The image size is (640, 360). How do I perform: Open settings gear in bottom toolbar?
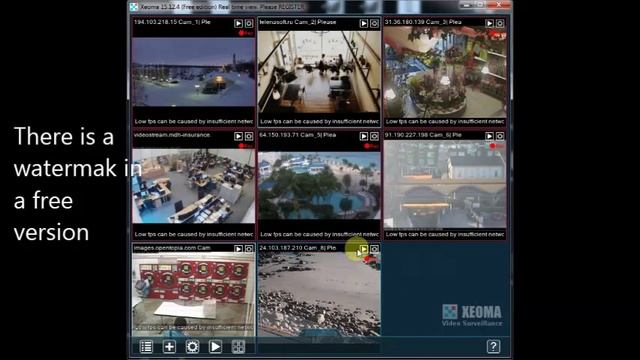coord(192,347)
